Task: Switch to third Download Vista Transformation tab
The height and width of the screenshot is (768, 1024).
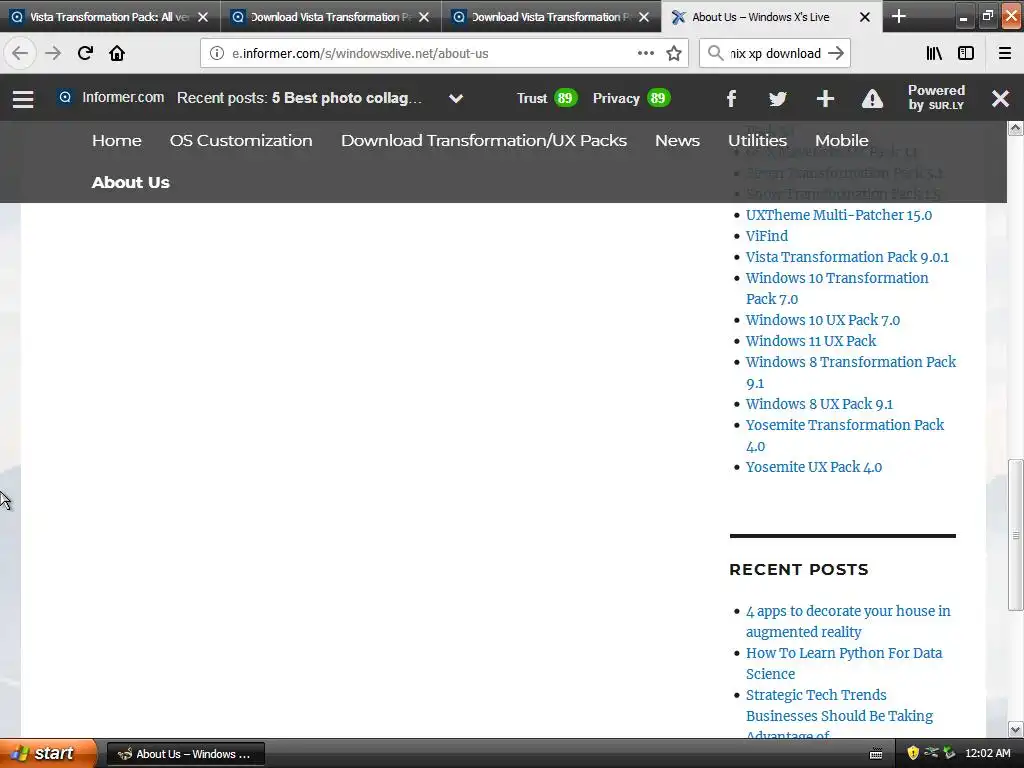Action: (552, 17)
